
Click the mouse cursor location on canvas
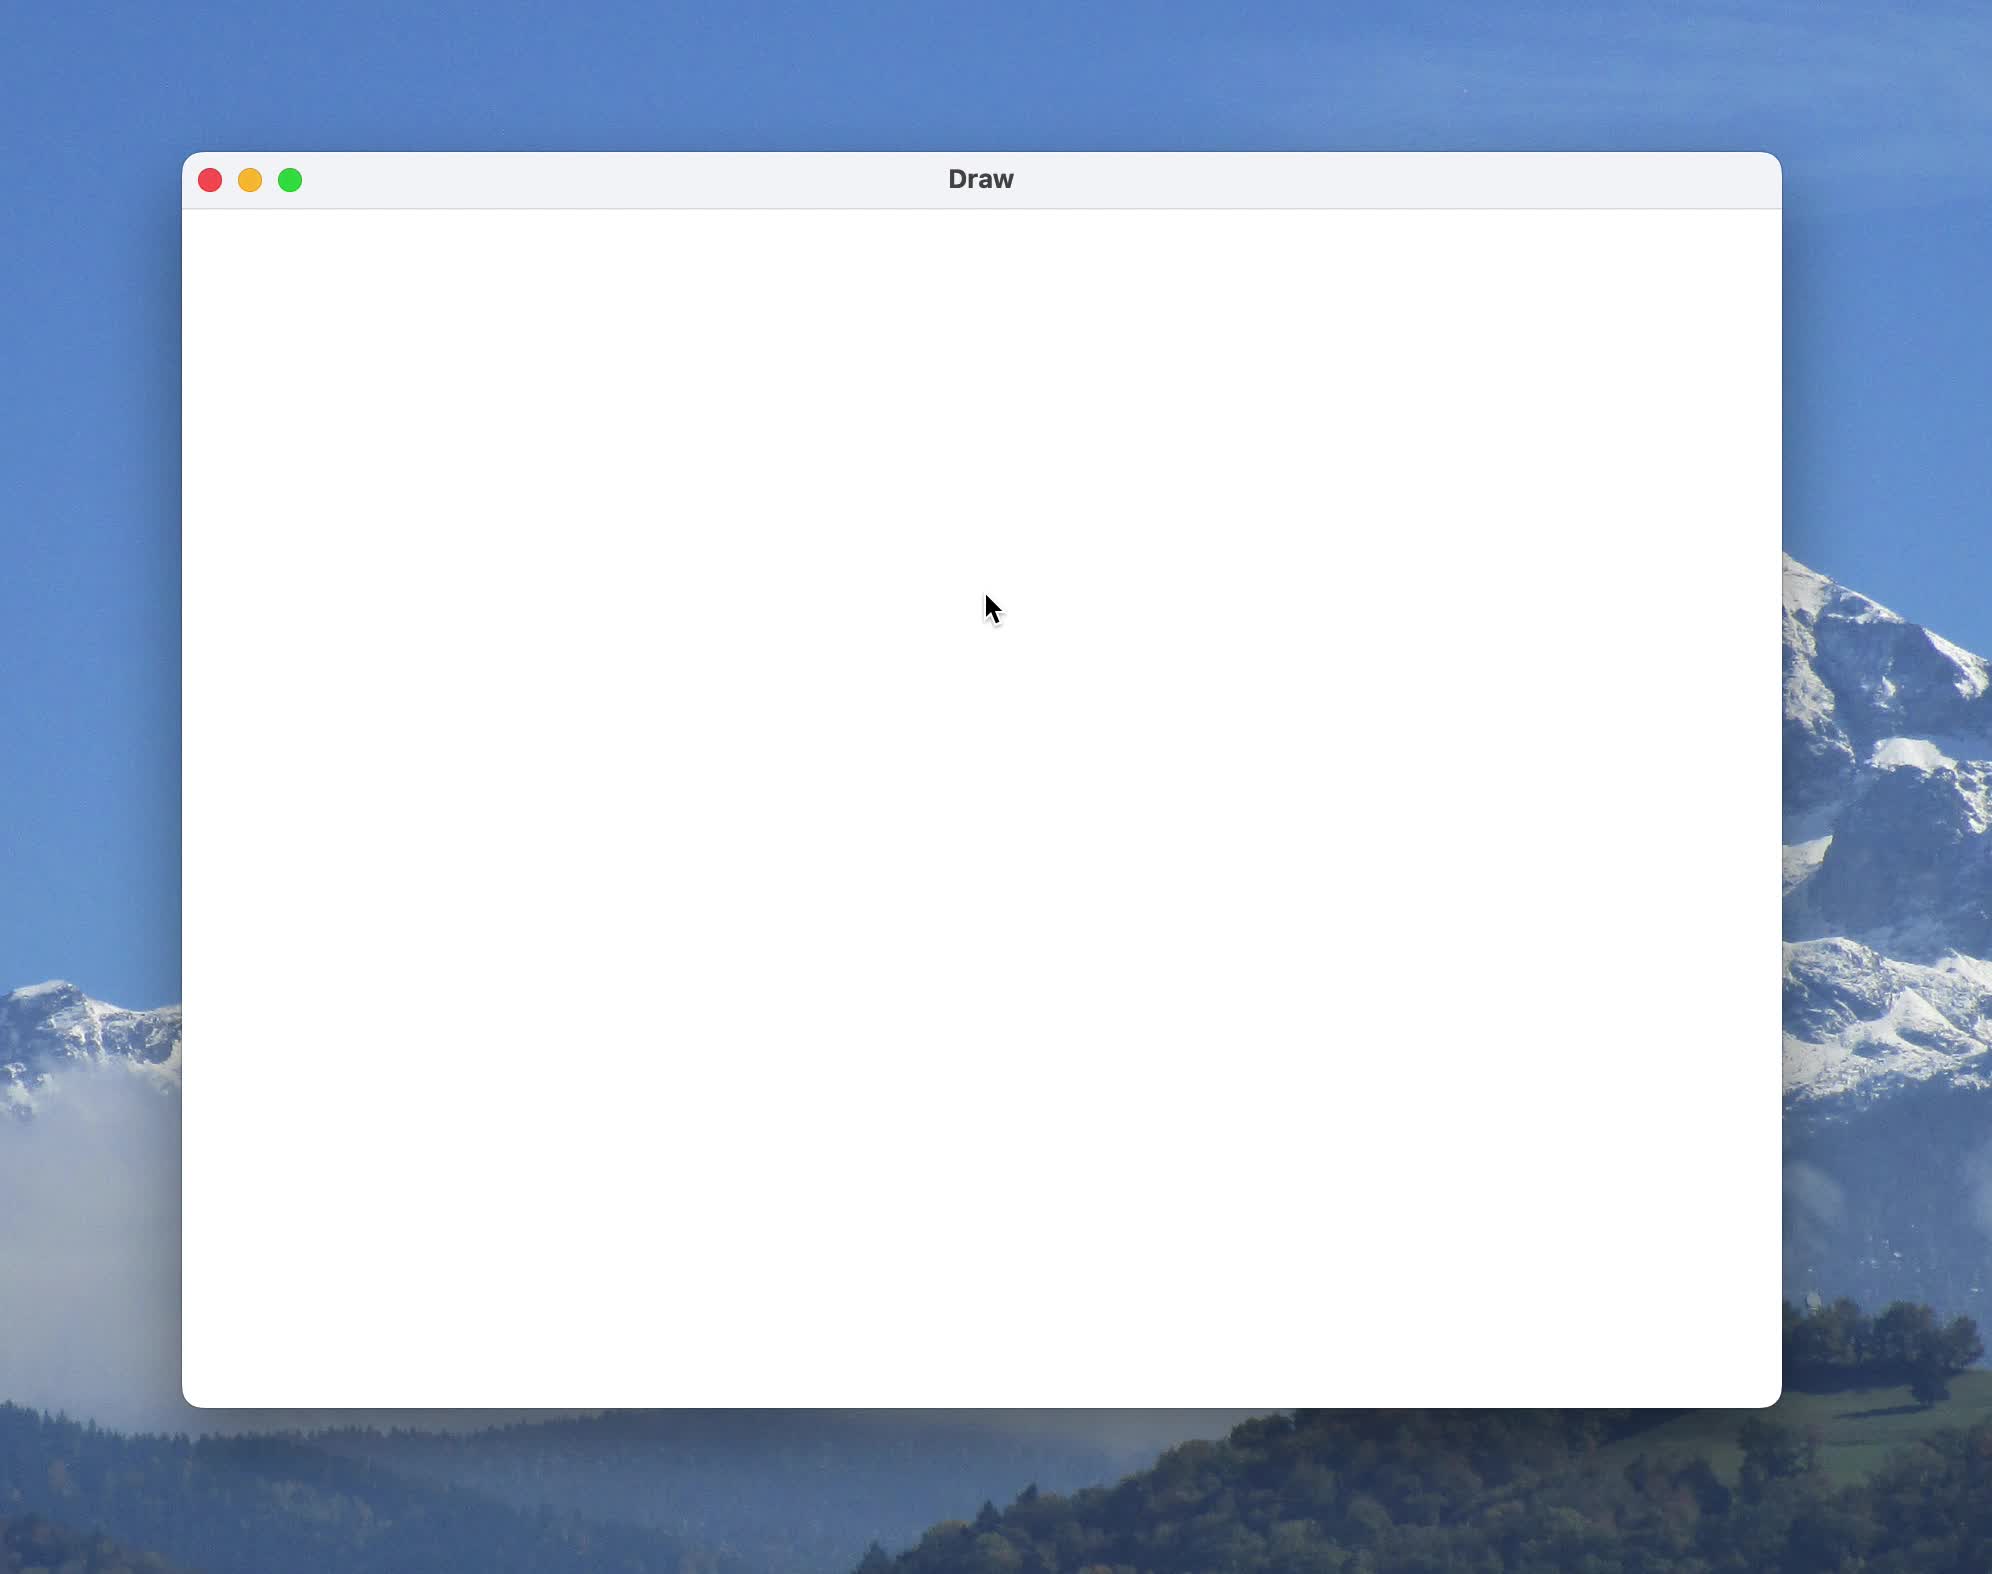[x=988, y=600]
